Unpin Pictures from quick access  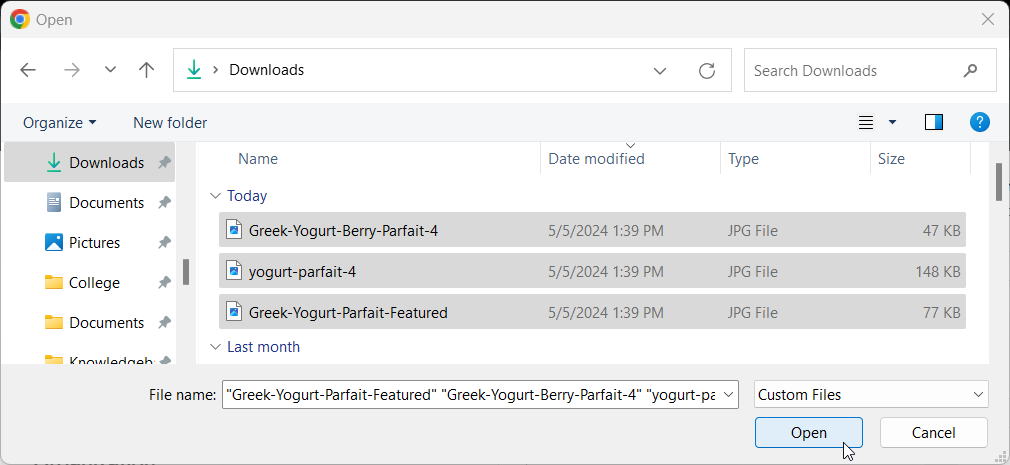pos(164,243)
